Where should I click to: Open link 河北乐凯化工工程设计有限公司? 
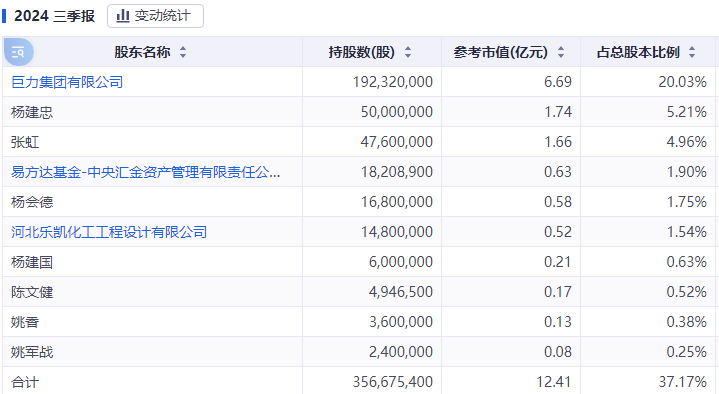coord(109,232)
